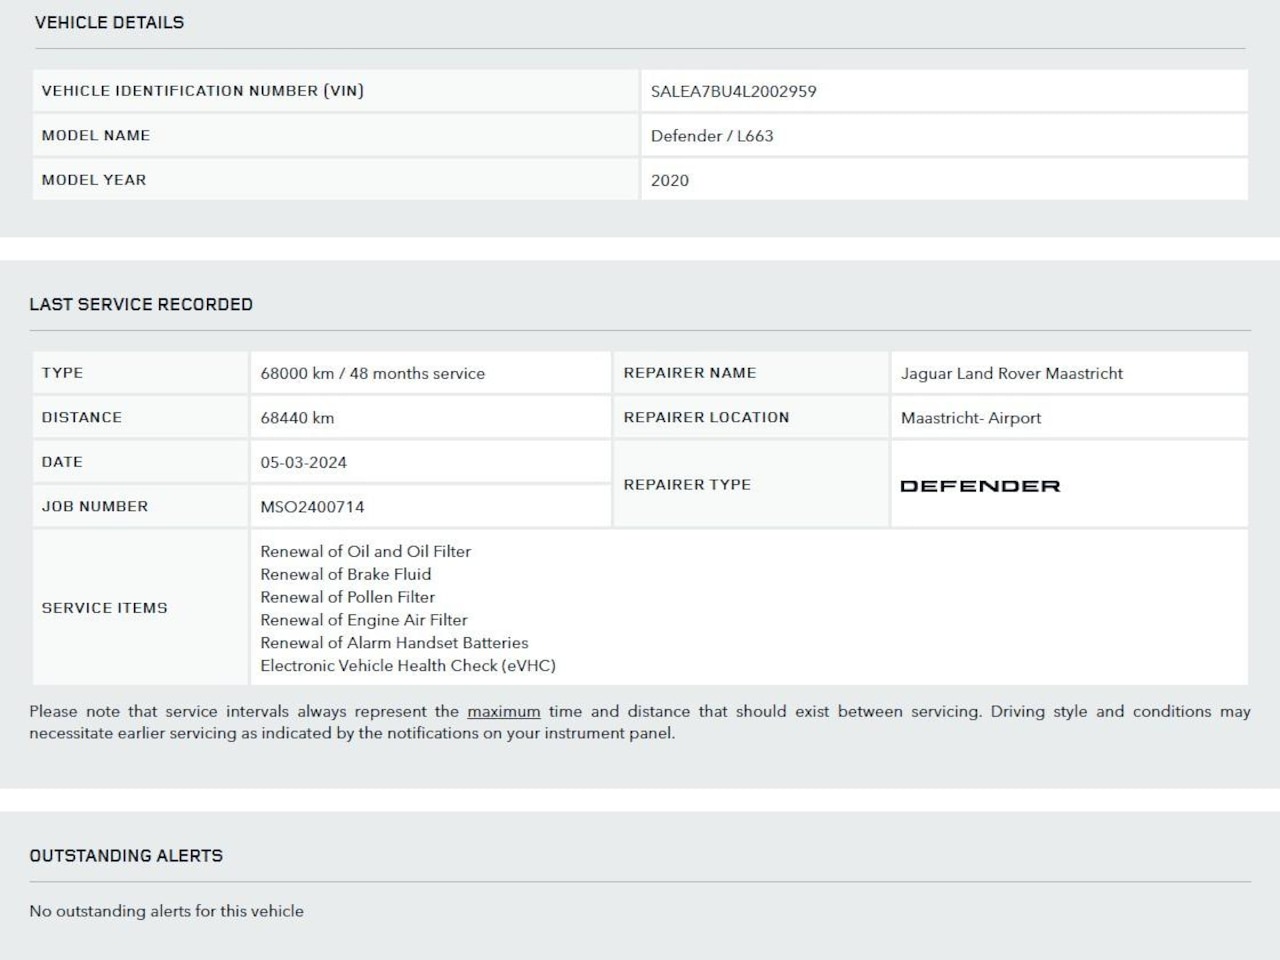The width and height of the screenshot is (1280, 960).
Task: Click the Repairer Location label
Action: [706, 417]
